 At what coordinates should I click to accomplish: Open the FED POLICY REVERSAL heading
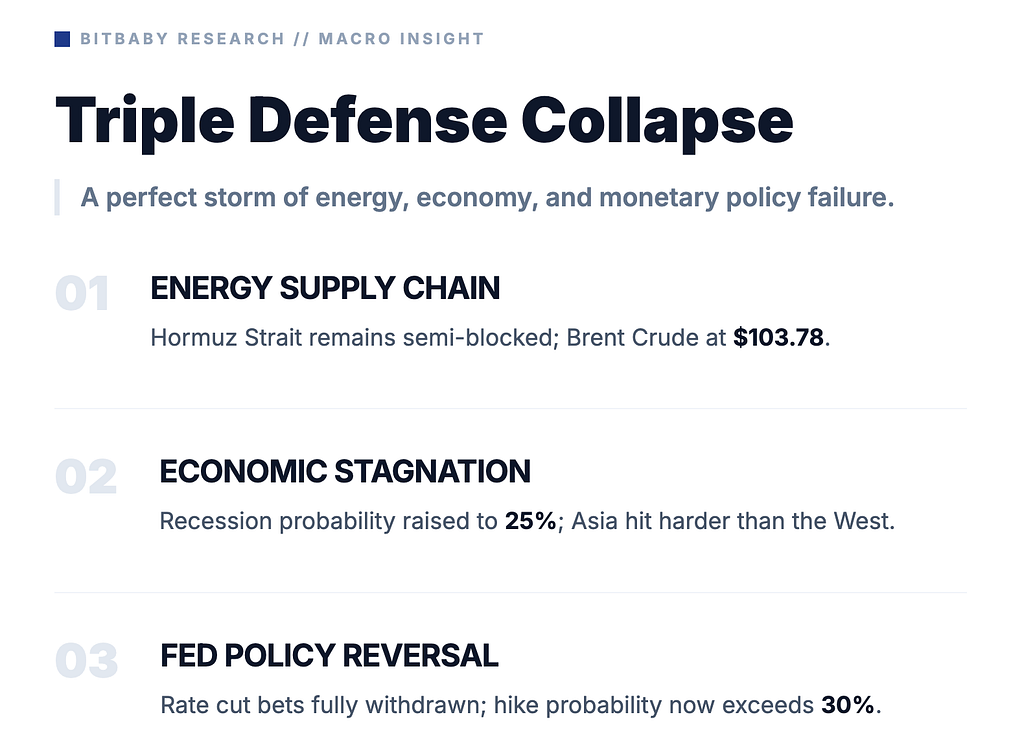329,656
